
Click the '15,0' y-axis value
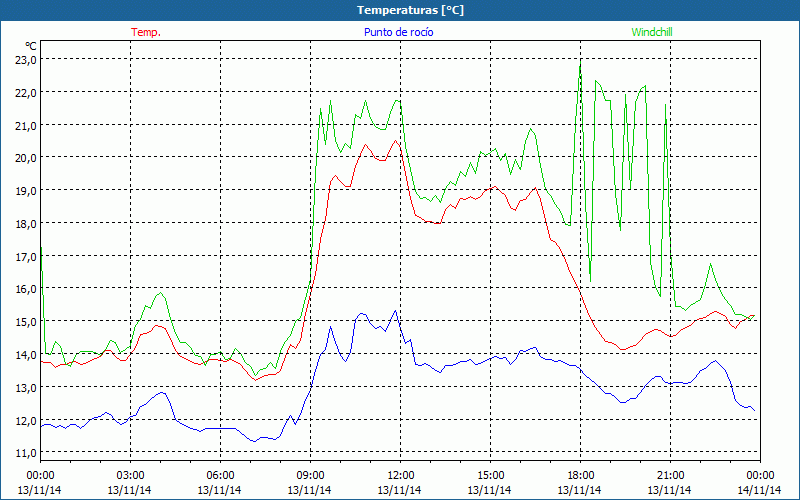[x=27, y=321]
